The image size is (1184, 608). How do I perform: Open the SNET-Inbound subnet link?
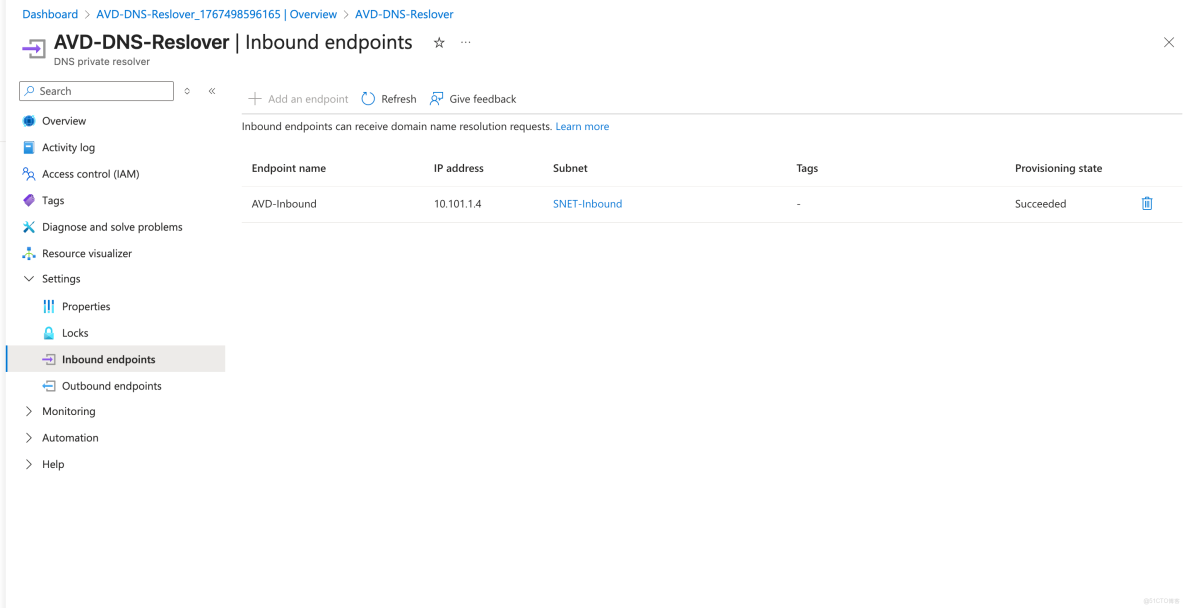587,203
